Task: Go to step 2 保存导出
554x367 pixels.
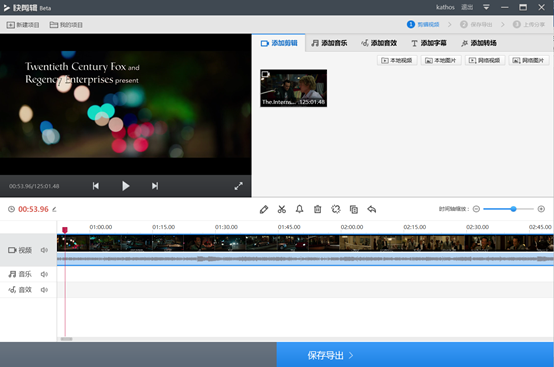Action: tap(476, 24)
